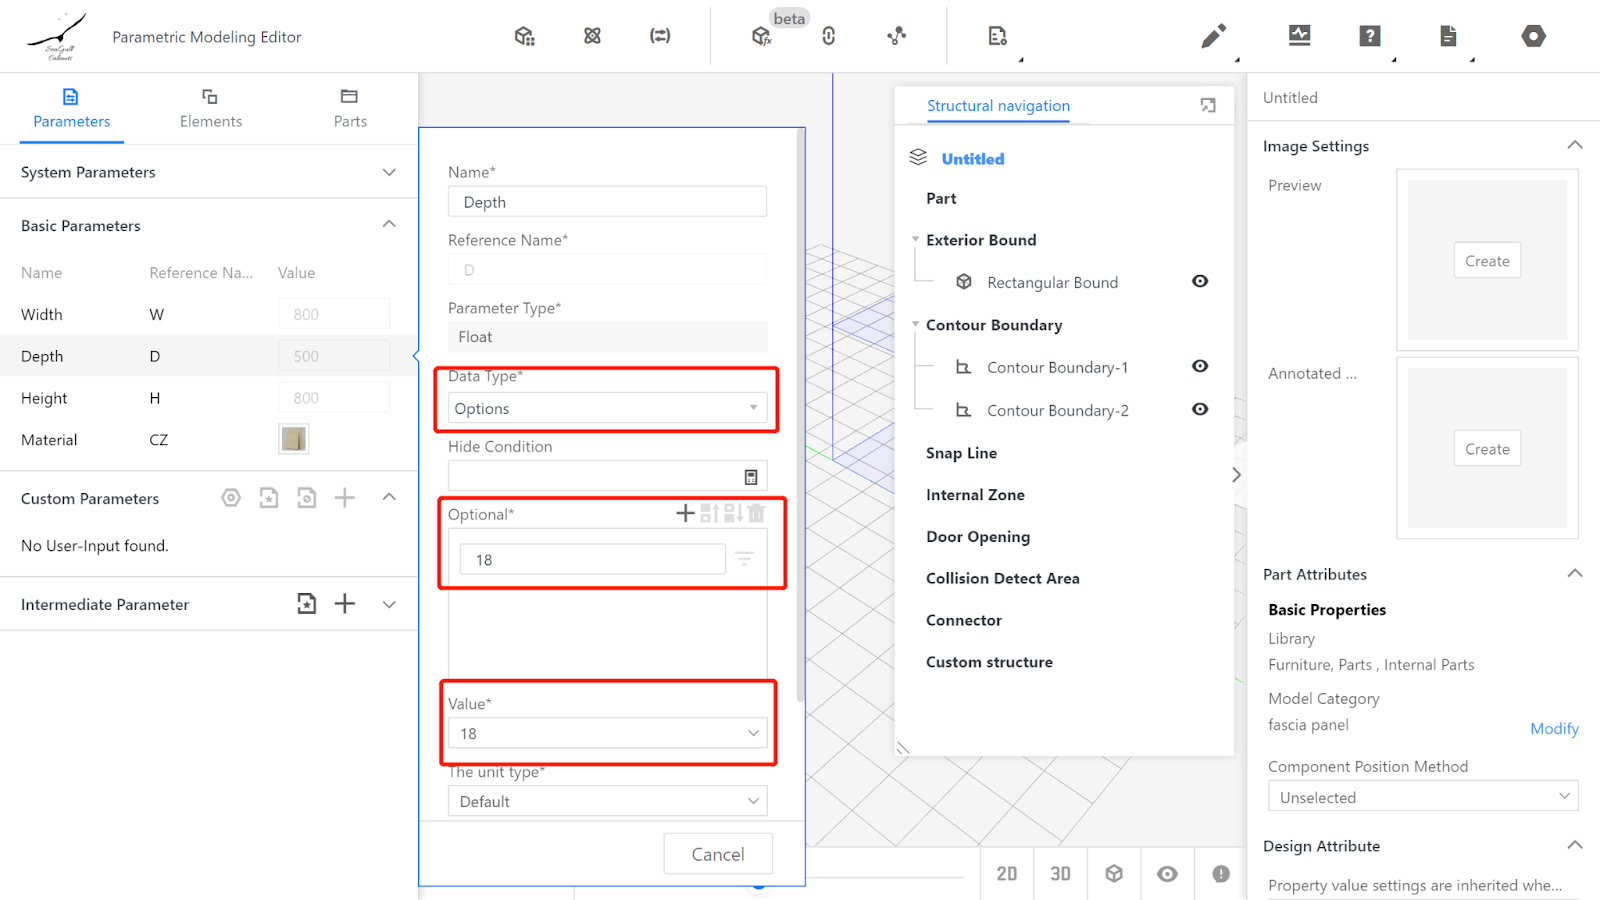The image size is (1600, 900).
Task: Open the hexagon settings icon
Action: pyautogui.click(x=1533, y=36)
